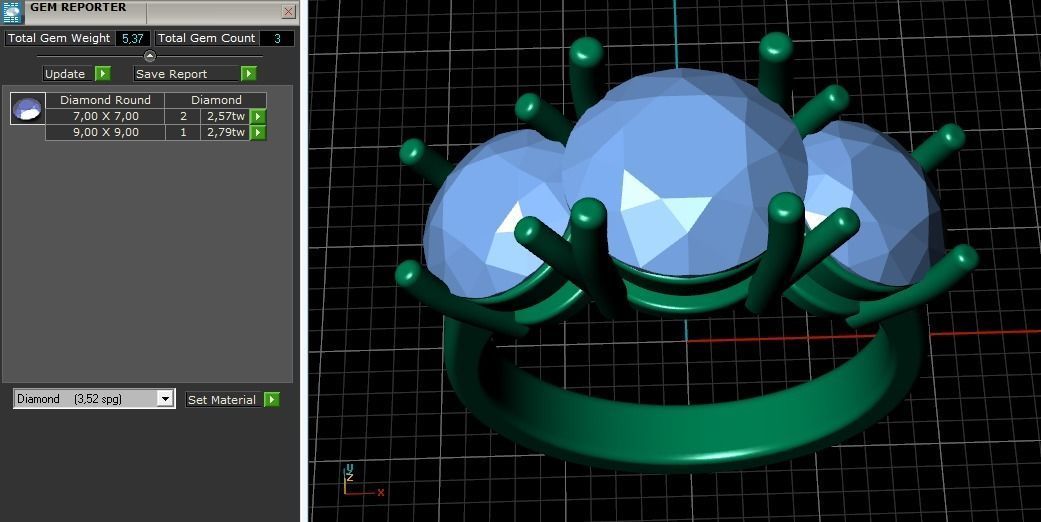1041x522 pixels.
Task: Click the Diamond material header cell
Action: tap(216, 100)
